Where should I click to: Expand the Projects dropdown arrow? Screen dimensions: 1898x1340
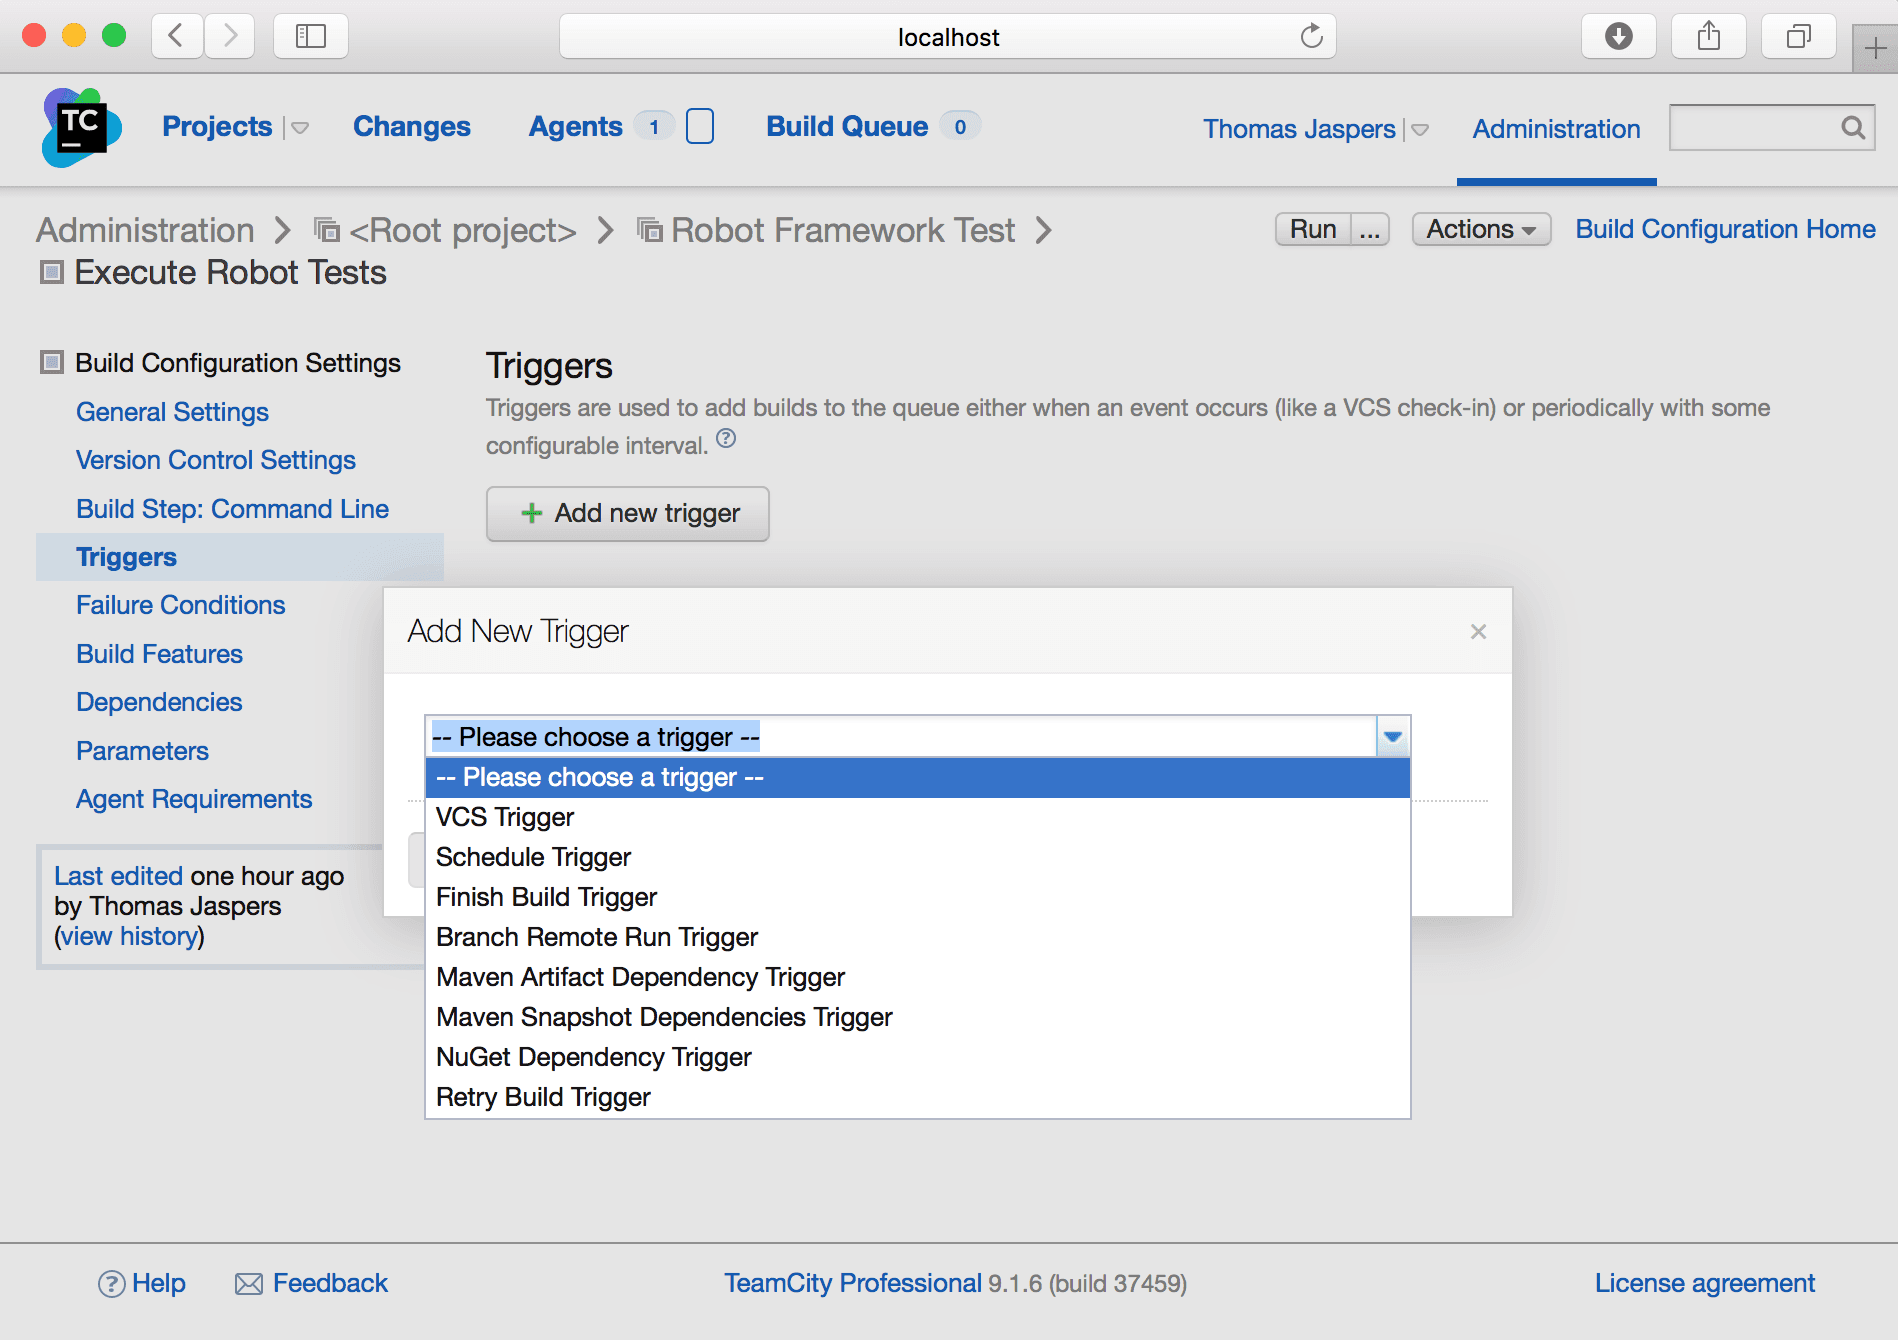tap(299, 128)
